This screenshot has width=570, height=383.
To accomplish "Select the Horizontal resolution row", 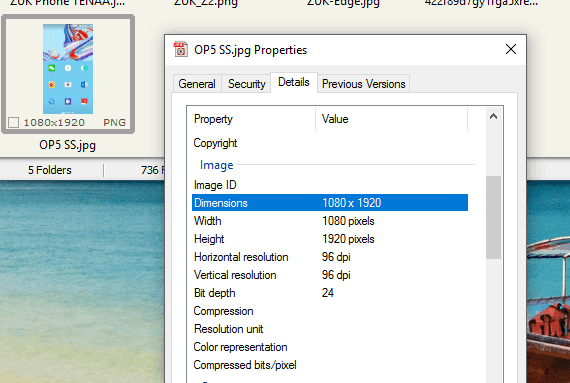I will 330,257.
